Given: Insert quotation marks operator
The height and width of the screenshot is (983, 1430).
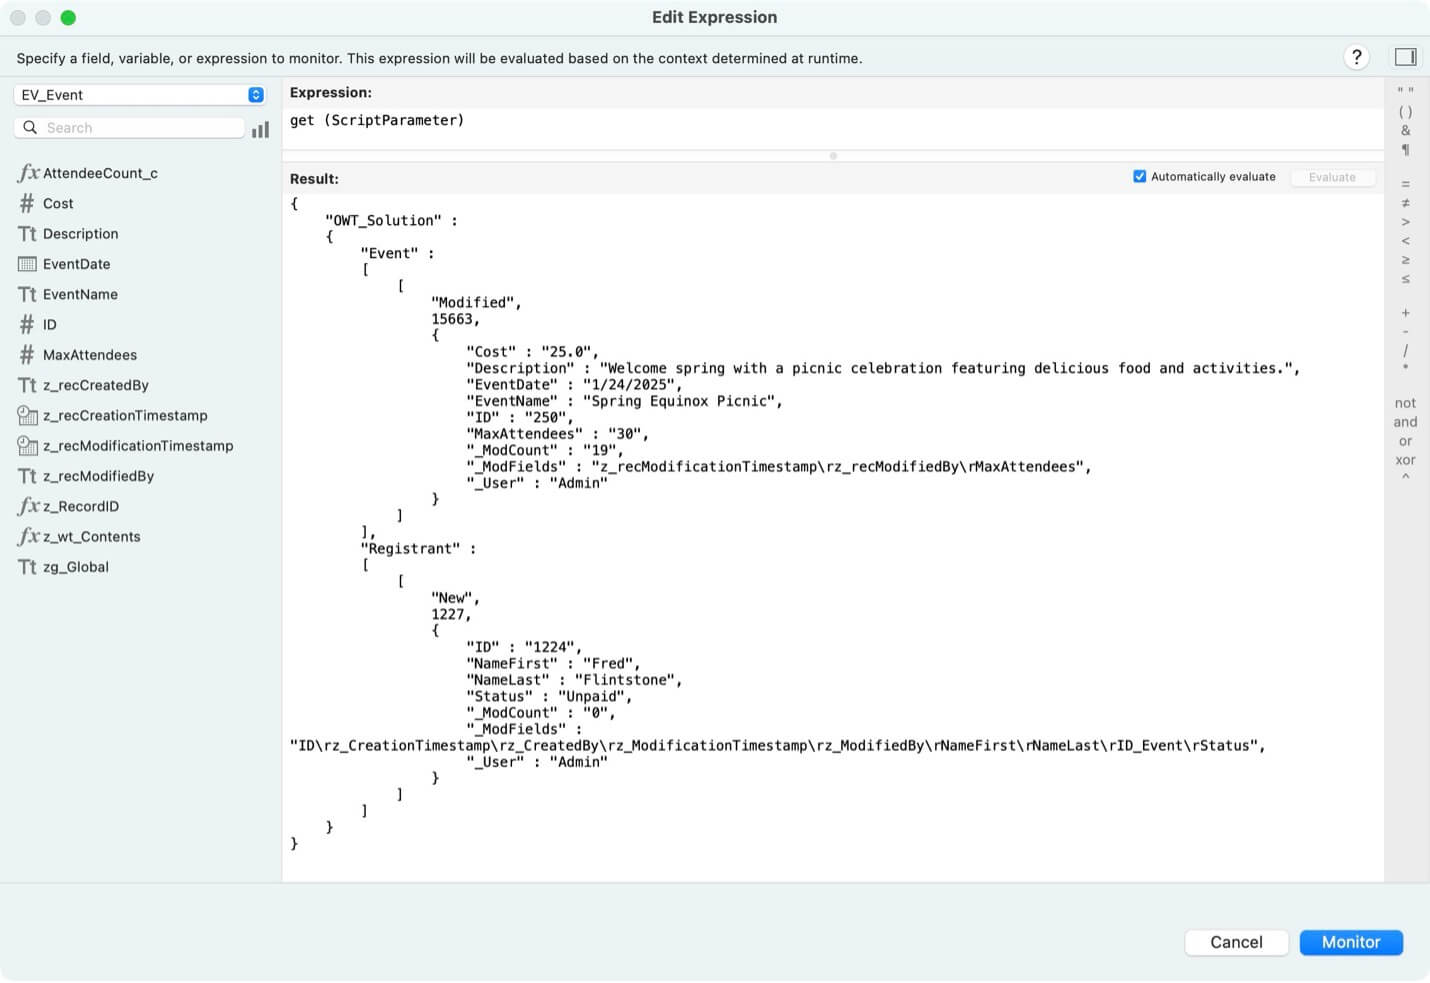Looking at the screenshot, I should click(1405, 91).
